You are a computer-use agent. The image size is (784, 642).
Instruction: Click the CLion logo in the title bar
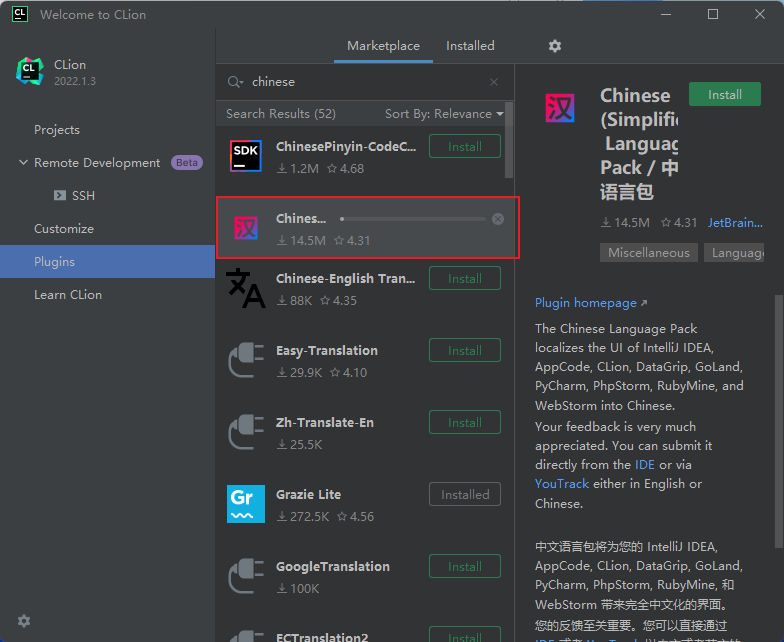point(20,14)
